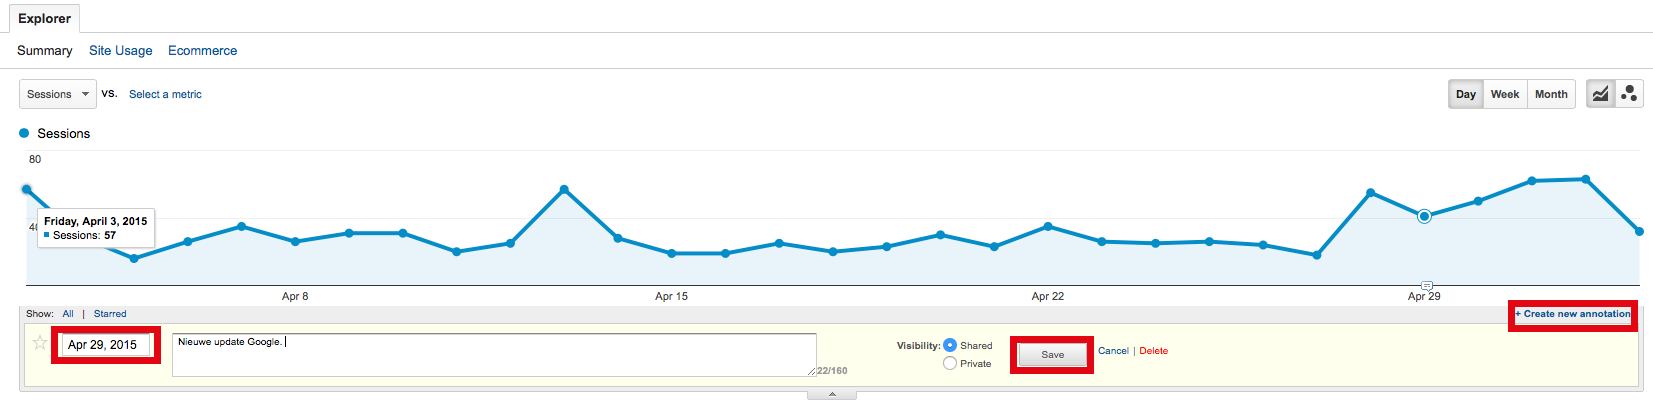Switch to line chart view icon
The image size is (1653, 416).
click(1601, 94)
